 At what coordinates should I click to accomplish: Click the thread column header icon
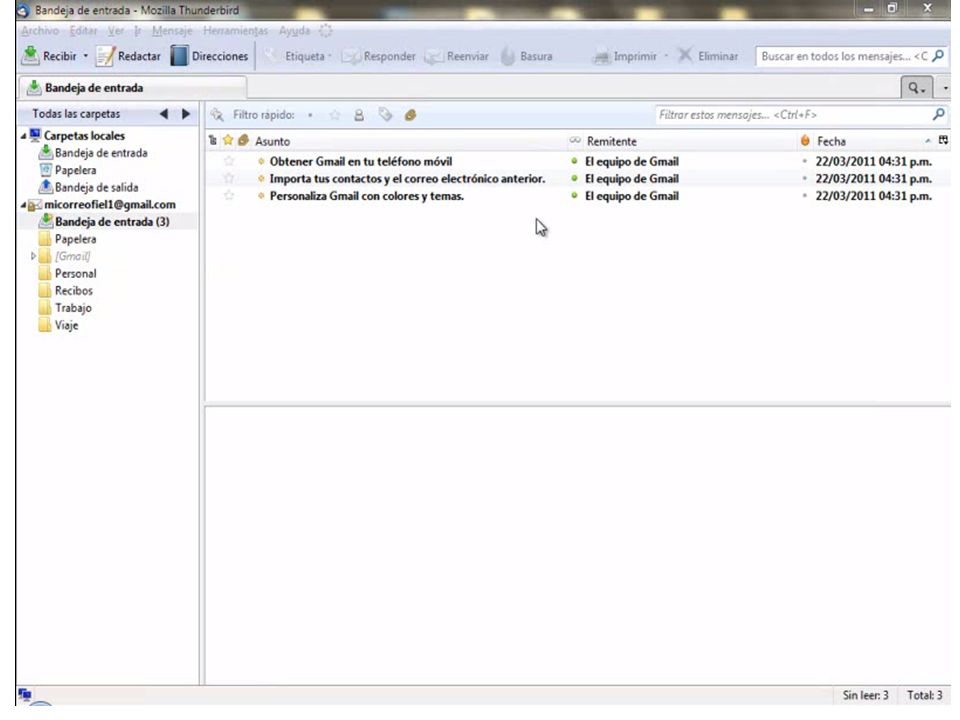(x=212, y=141)
